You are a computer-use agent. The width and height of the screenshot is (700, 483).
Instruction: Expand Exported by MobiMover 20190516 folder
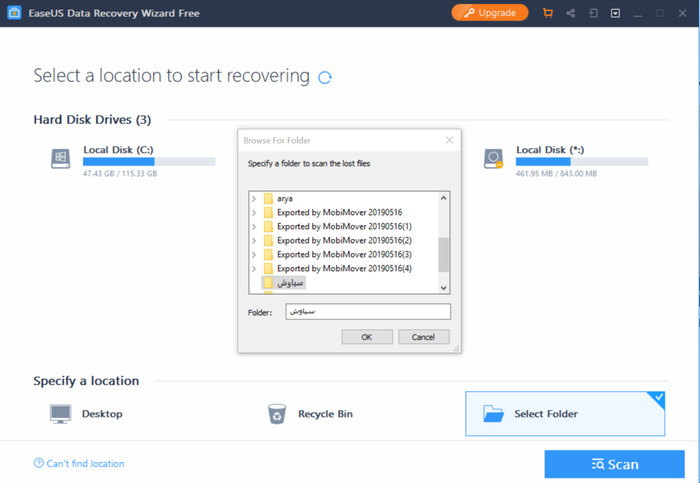254,212
